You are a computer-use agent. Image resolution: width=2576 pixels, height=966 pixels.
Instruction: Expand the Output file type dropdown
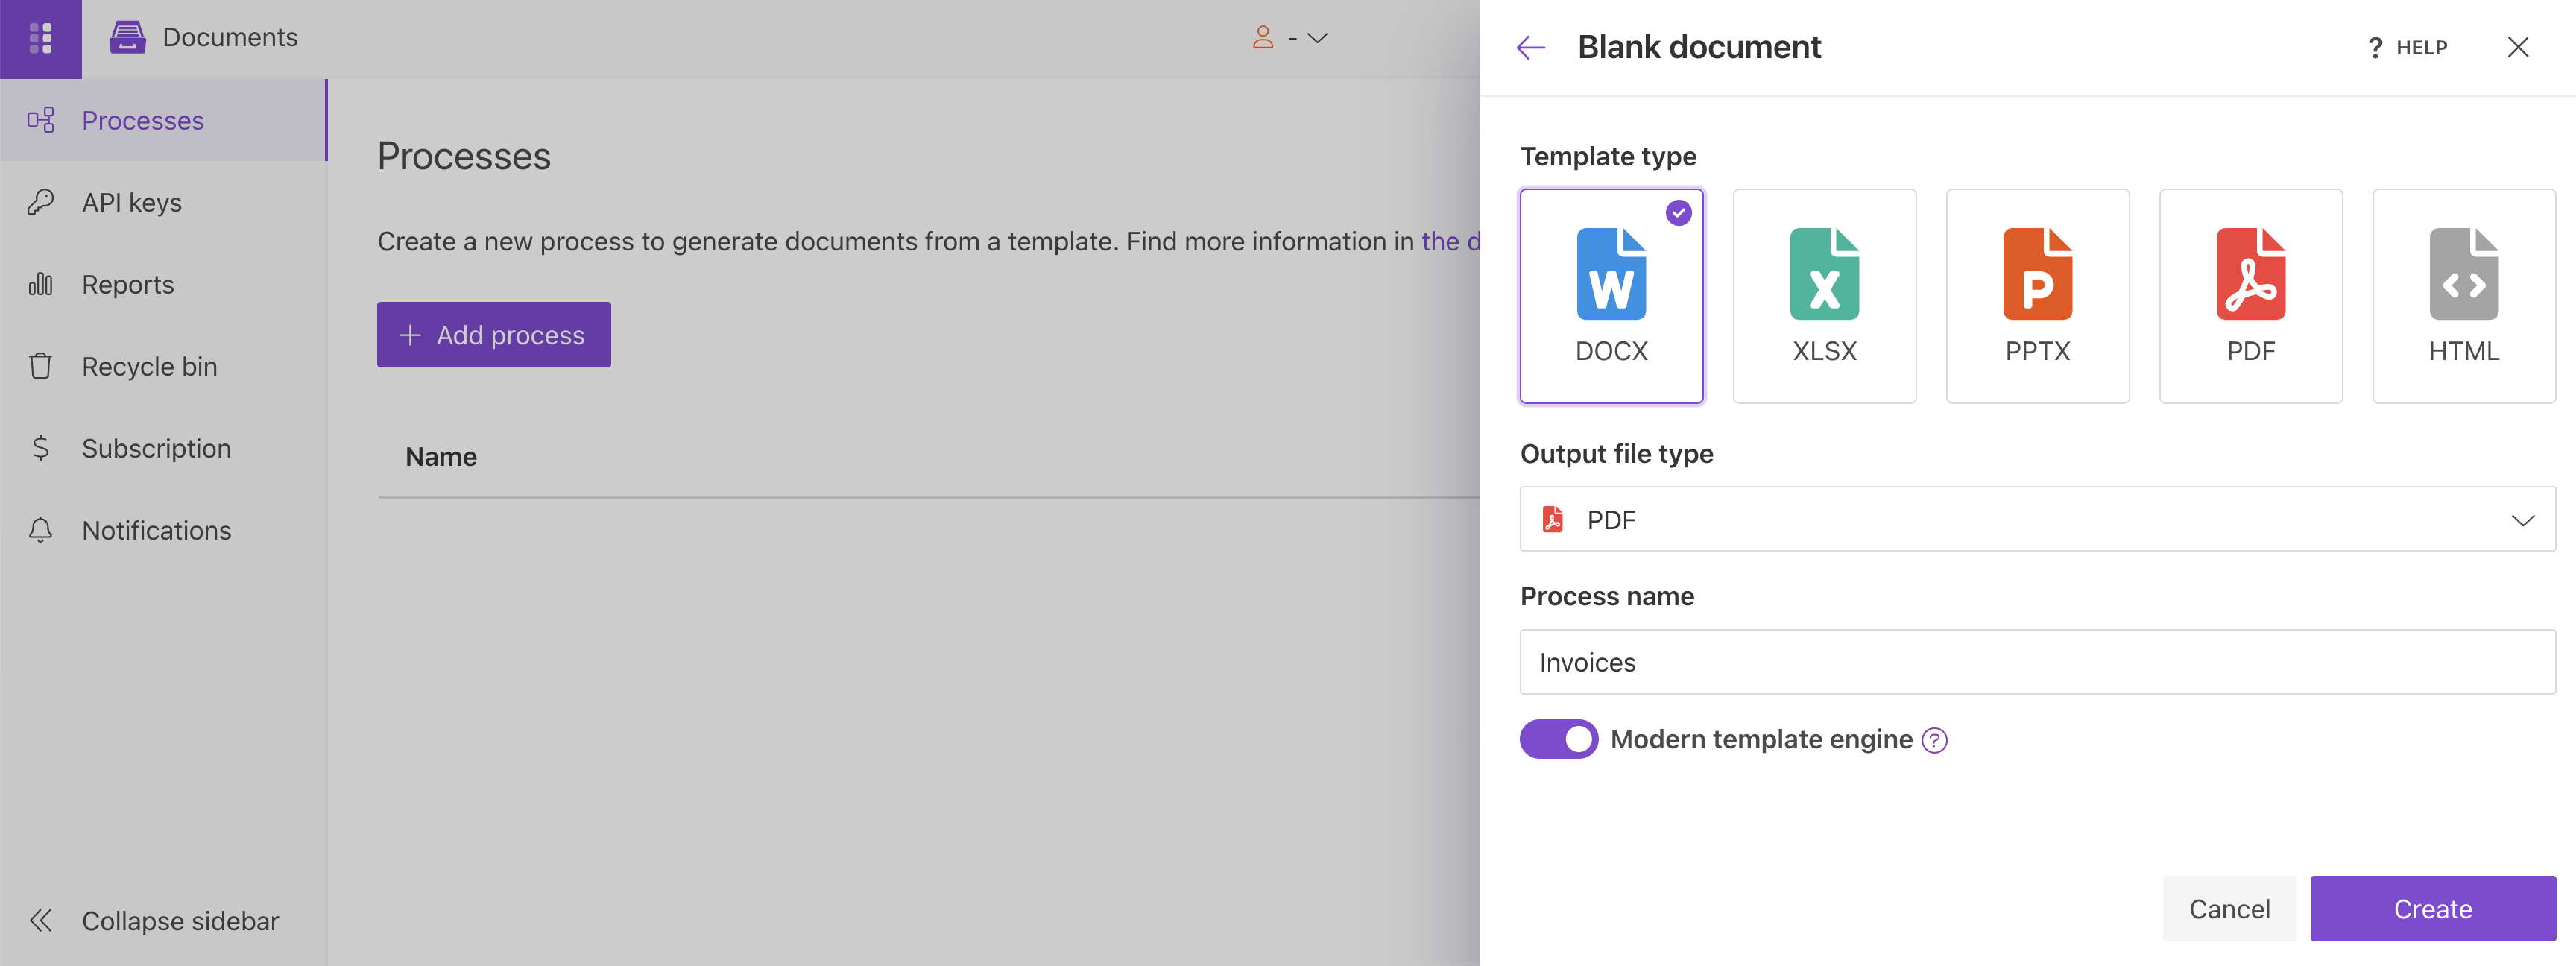click(2037, 519)
